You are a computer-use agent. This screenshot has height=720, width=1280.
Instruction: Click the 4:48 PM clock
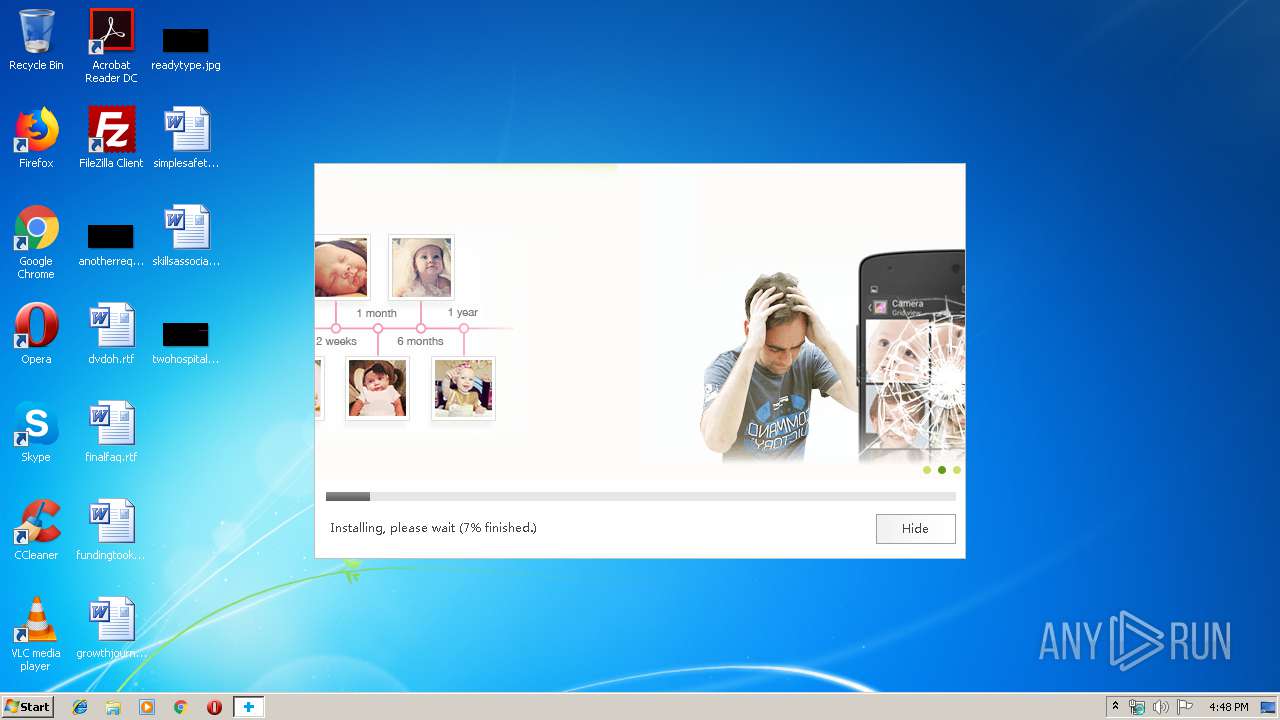[1228, 707]
